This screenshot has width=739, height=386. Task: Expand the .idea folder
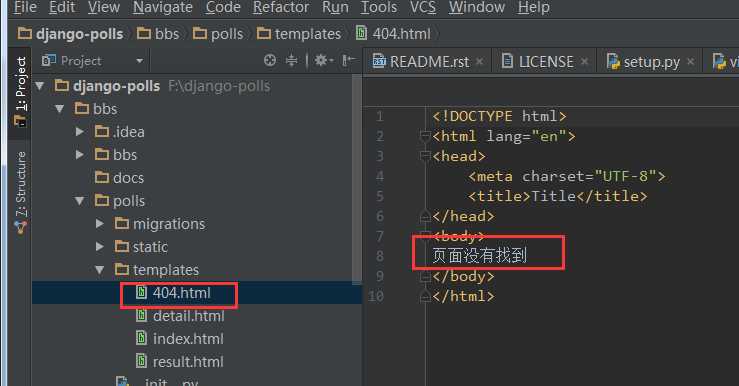pos(80,132)
